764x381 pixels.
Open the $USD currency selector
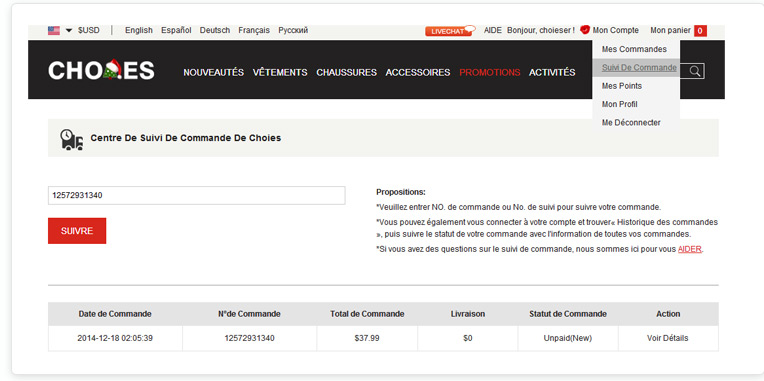(89, 30)
